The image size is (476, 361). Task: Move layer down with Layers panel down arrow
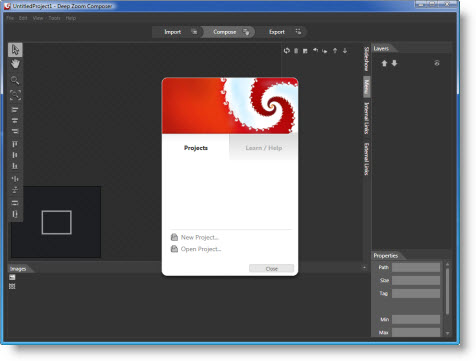[x=394, y=63]
